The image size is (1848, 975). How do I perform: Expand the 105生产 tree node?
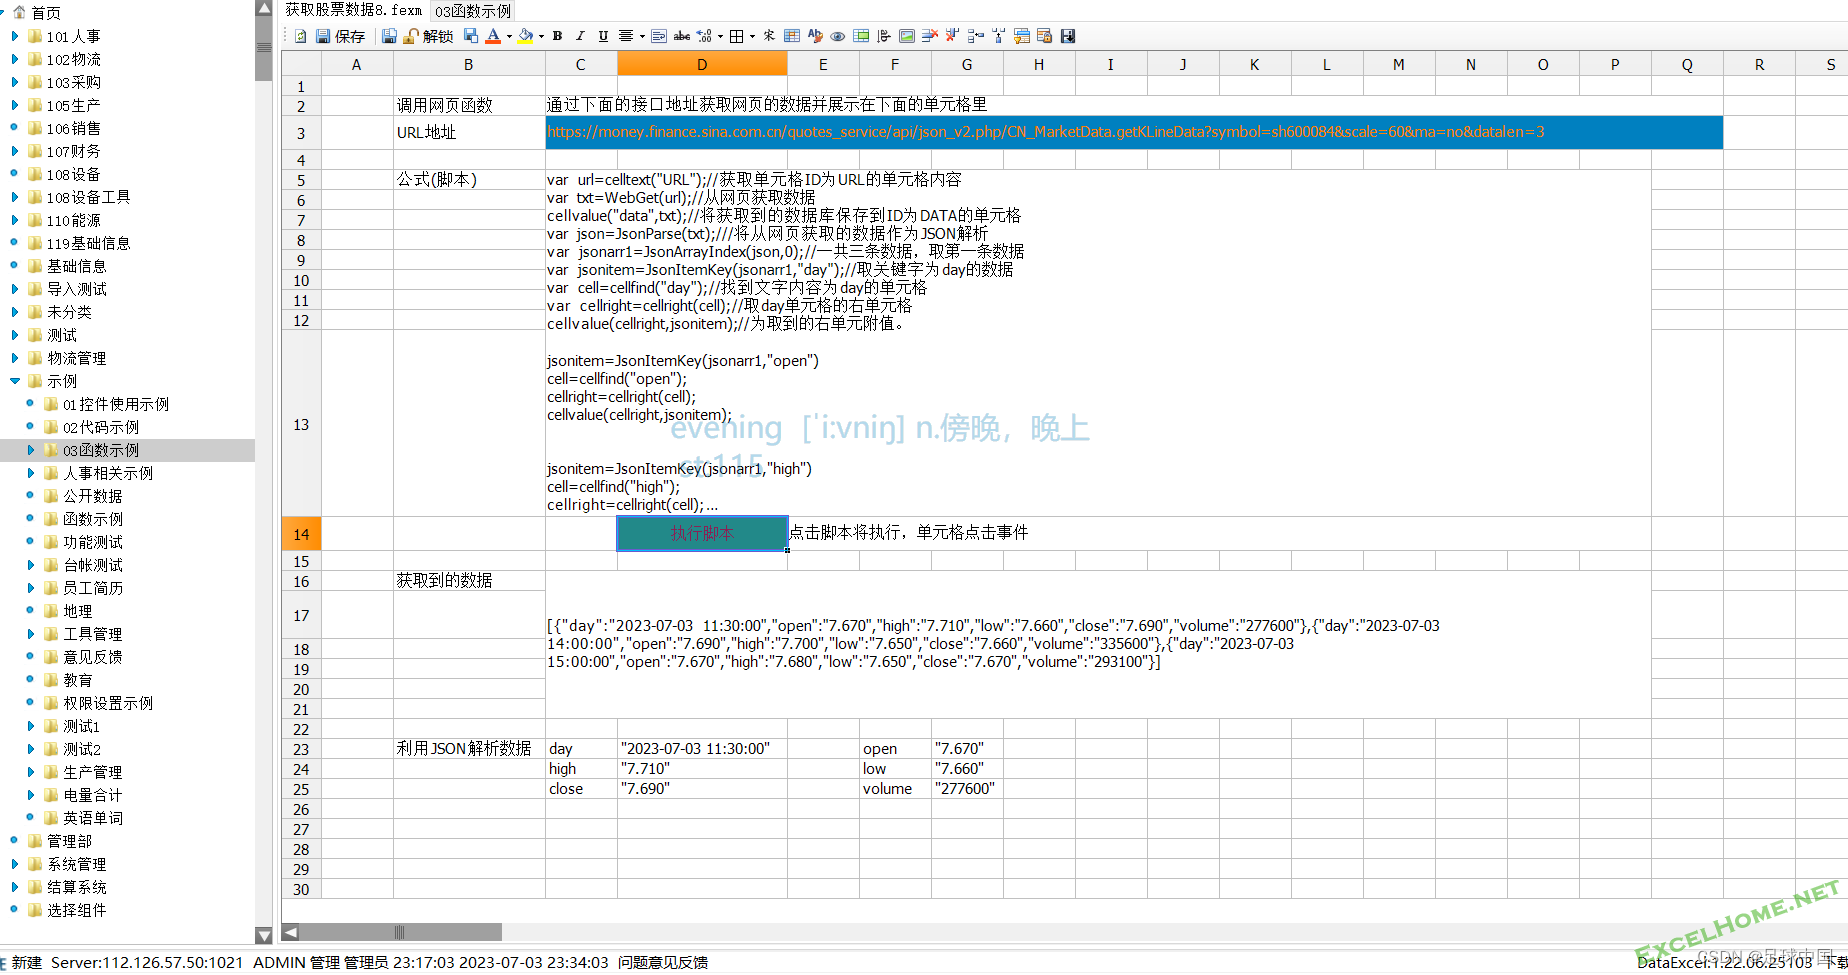[x=14, y=105]
